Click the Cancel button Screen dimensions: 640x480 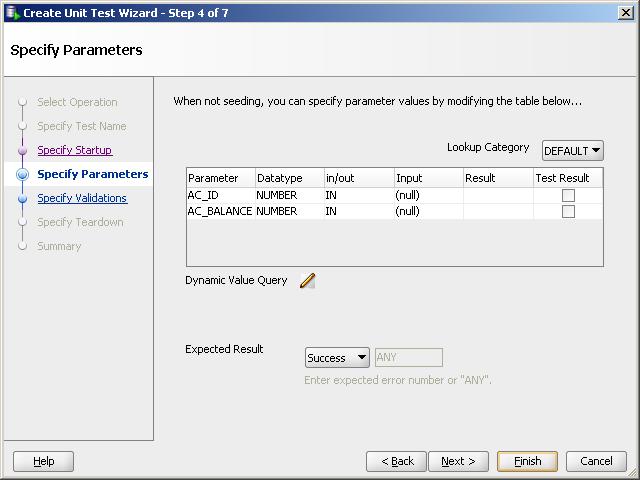click(x=596, y=461)
